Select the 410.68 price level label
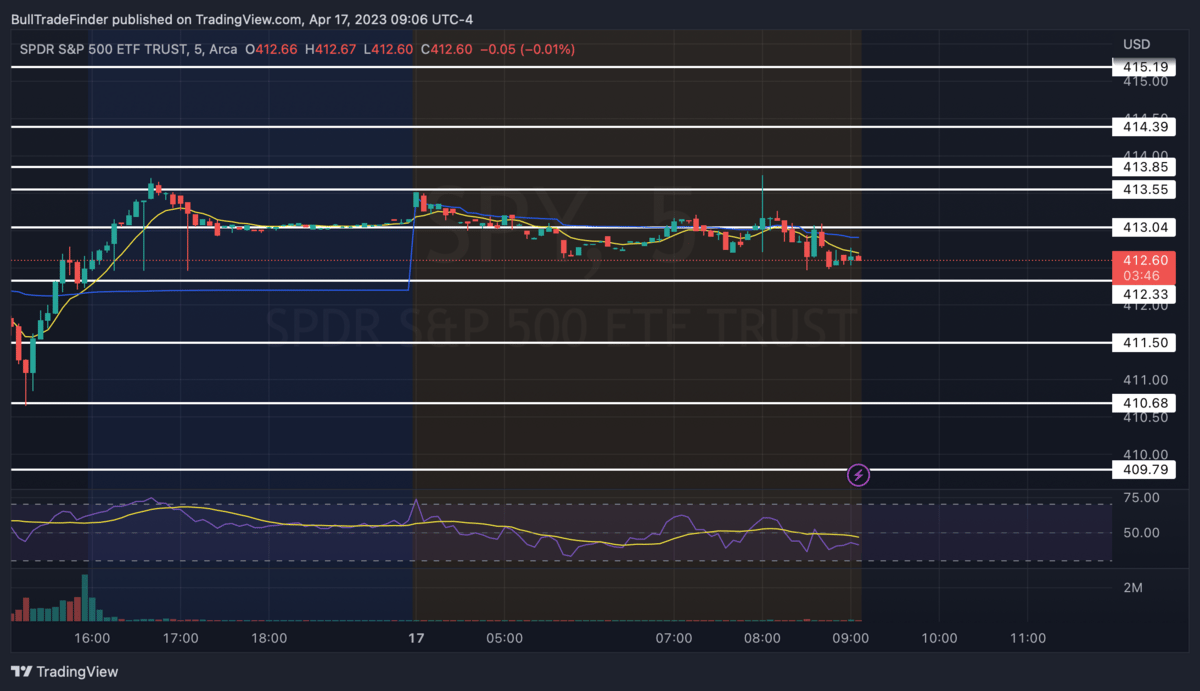1200x691 pixels. point(1146,403)
